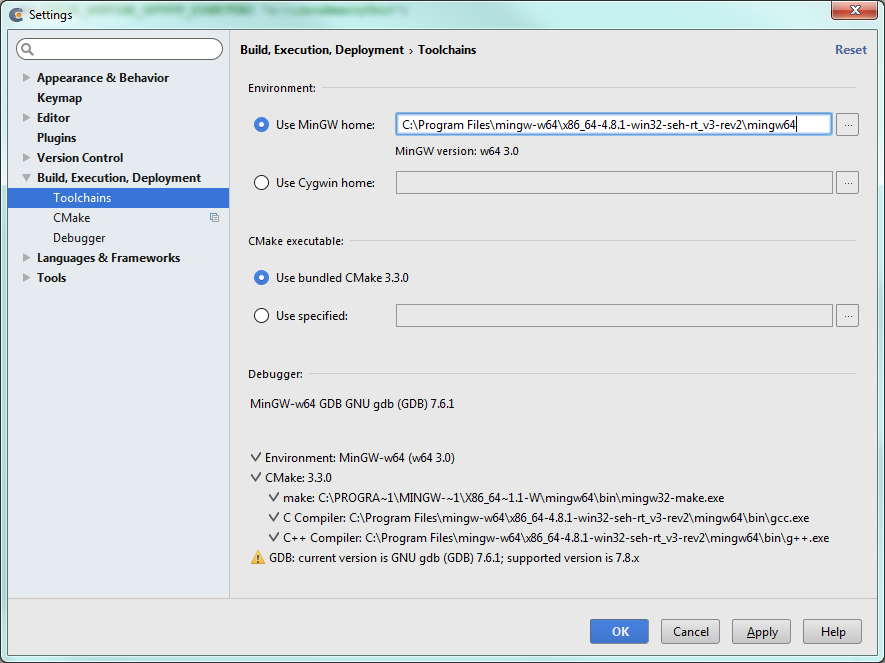Click the CMake project-level copy icon

[214, 218]
